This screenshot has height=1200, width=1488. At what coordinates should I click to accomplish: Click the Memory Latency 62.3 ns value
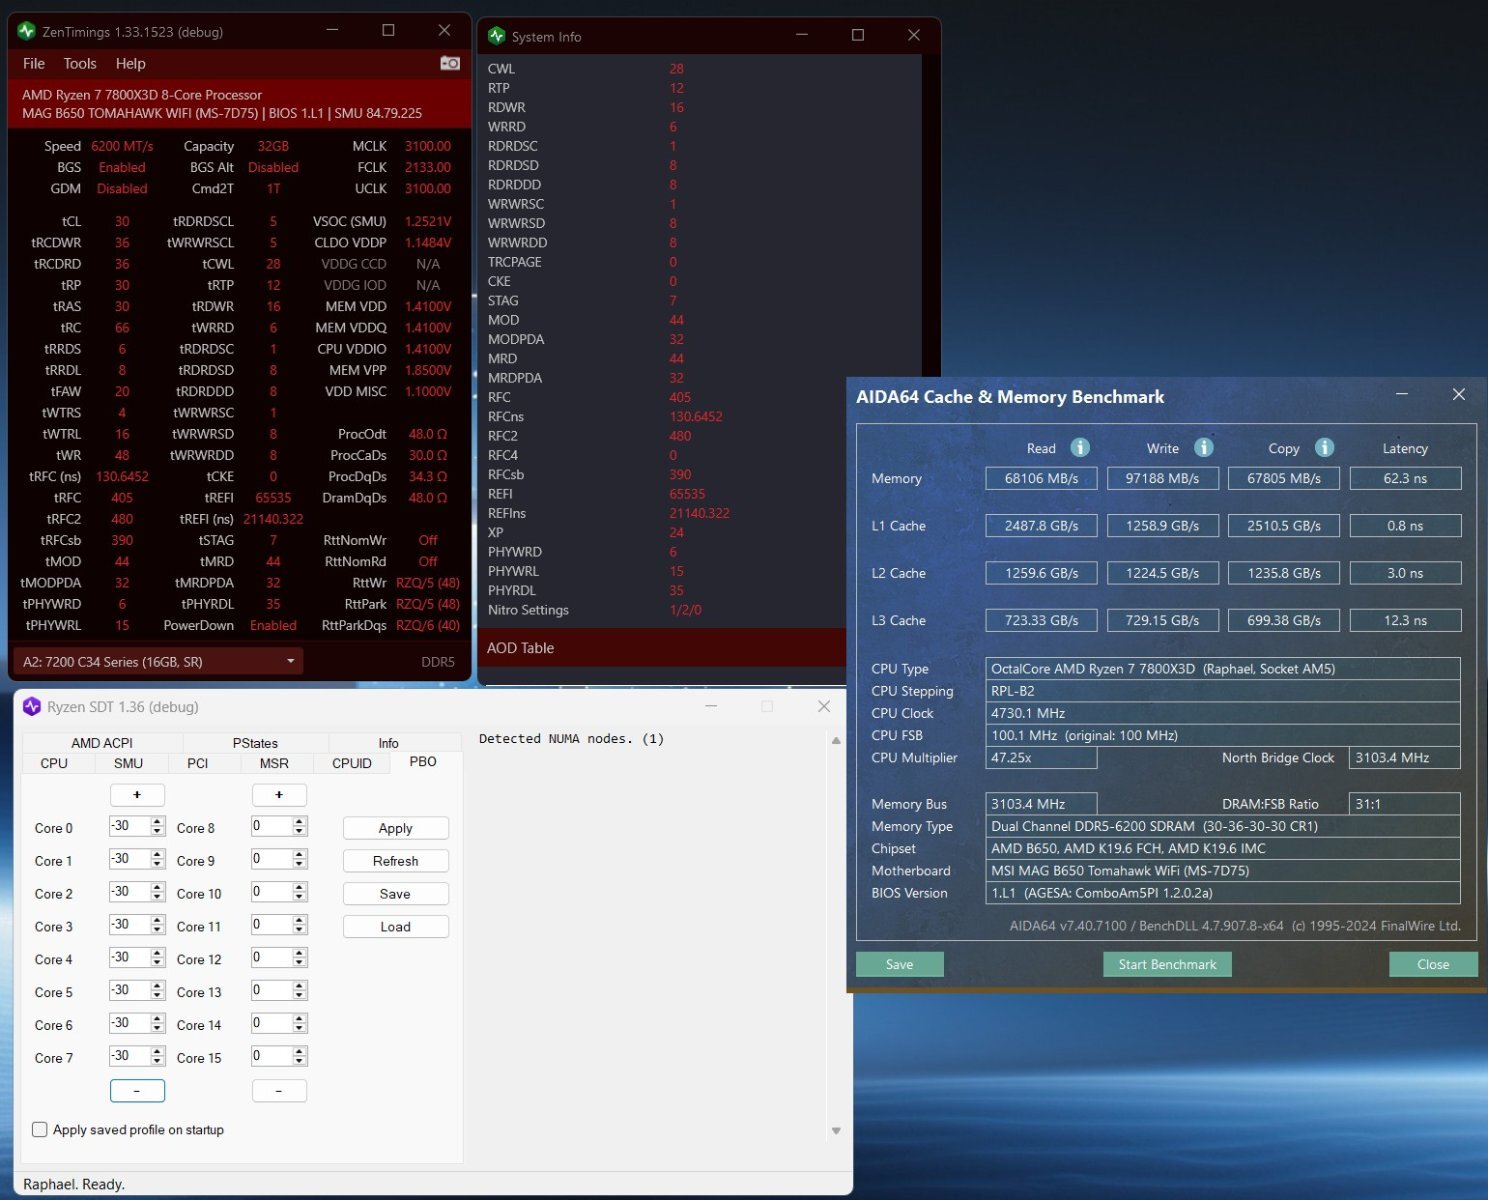tap(1405, 478)
